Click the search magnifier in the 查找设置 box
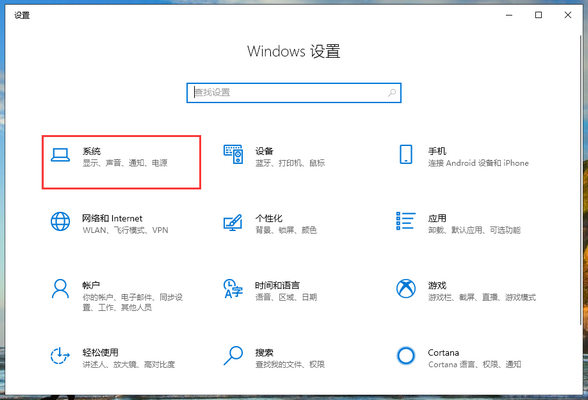Screen dimensions: 588x400 click(392, 93)
